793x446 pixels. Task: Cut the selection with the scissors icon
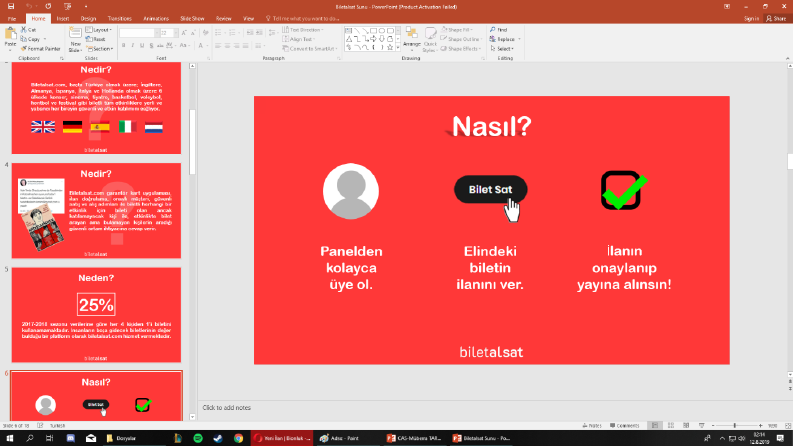pos(24,30)
